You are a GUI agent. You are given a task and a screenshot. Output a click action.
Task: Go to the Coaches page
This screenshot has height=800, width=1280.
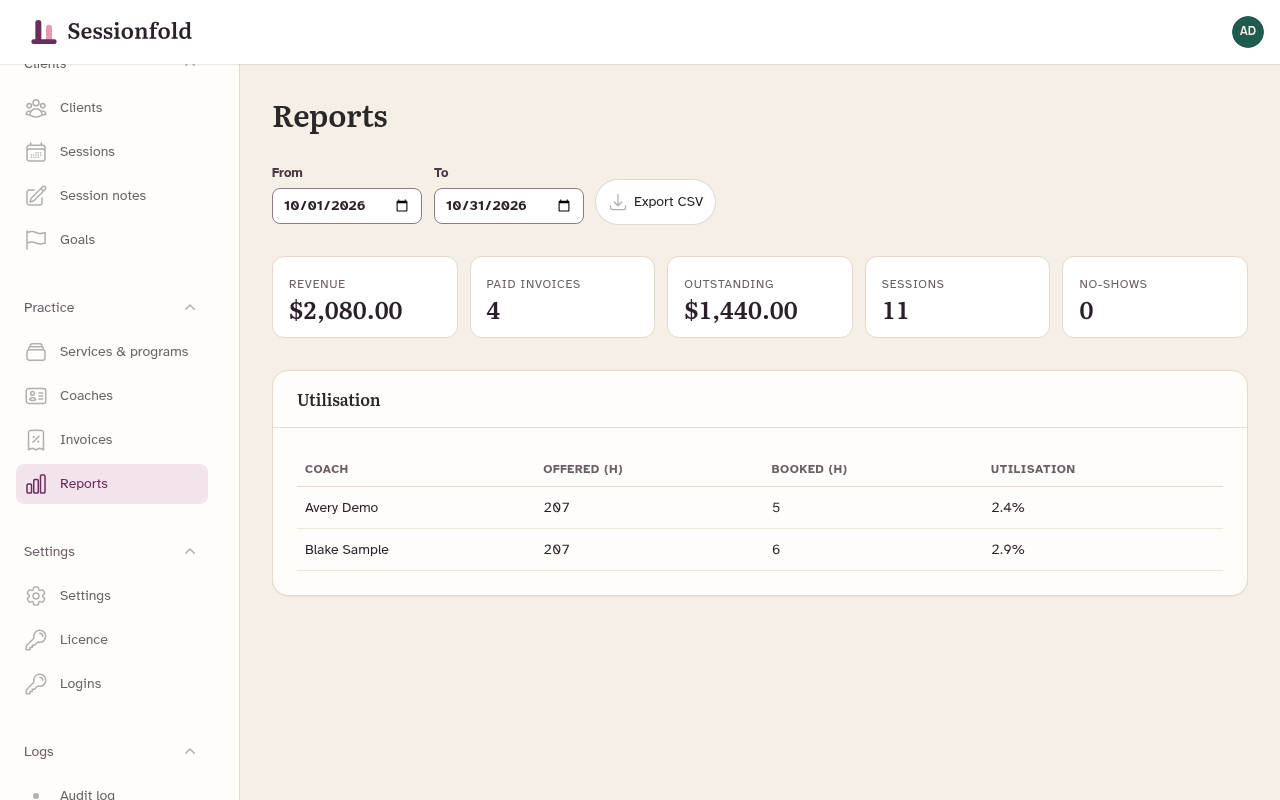click(x=112, y=396)
